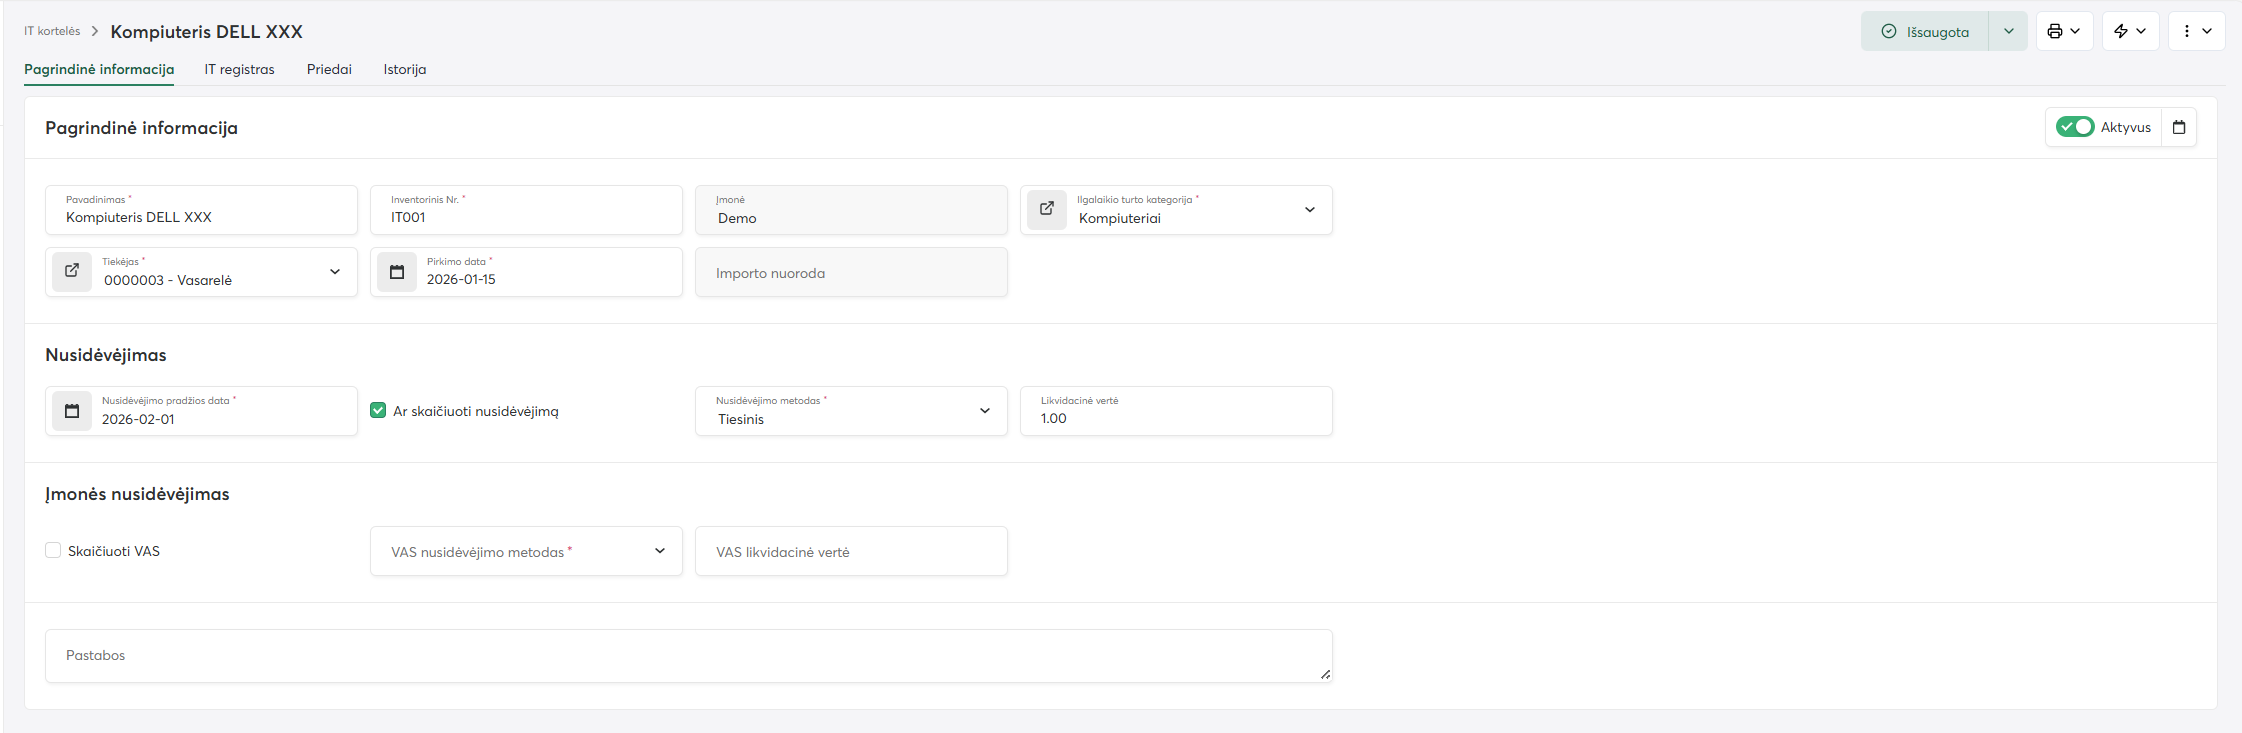Screen dimensions: 2242x733
Task: Open linked record for Ilgalaikio turto kategorija
Action: pyautogui.click(x=1047, y=209)
